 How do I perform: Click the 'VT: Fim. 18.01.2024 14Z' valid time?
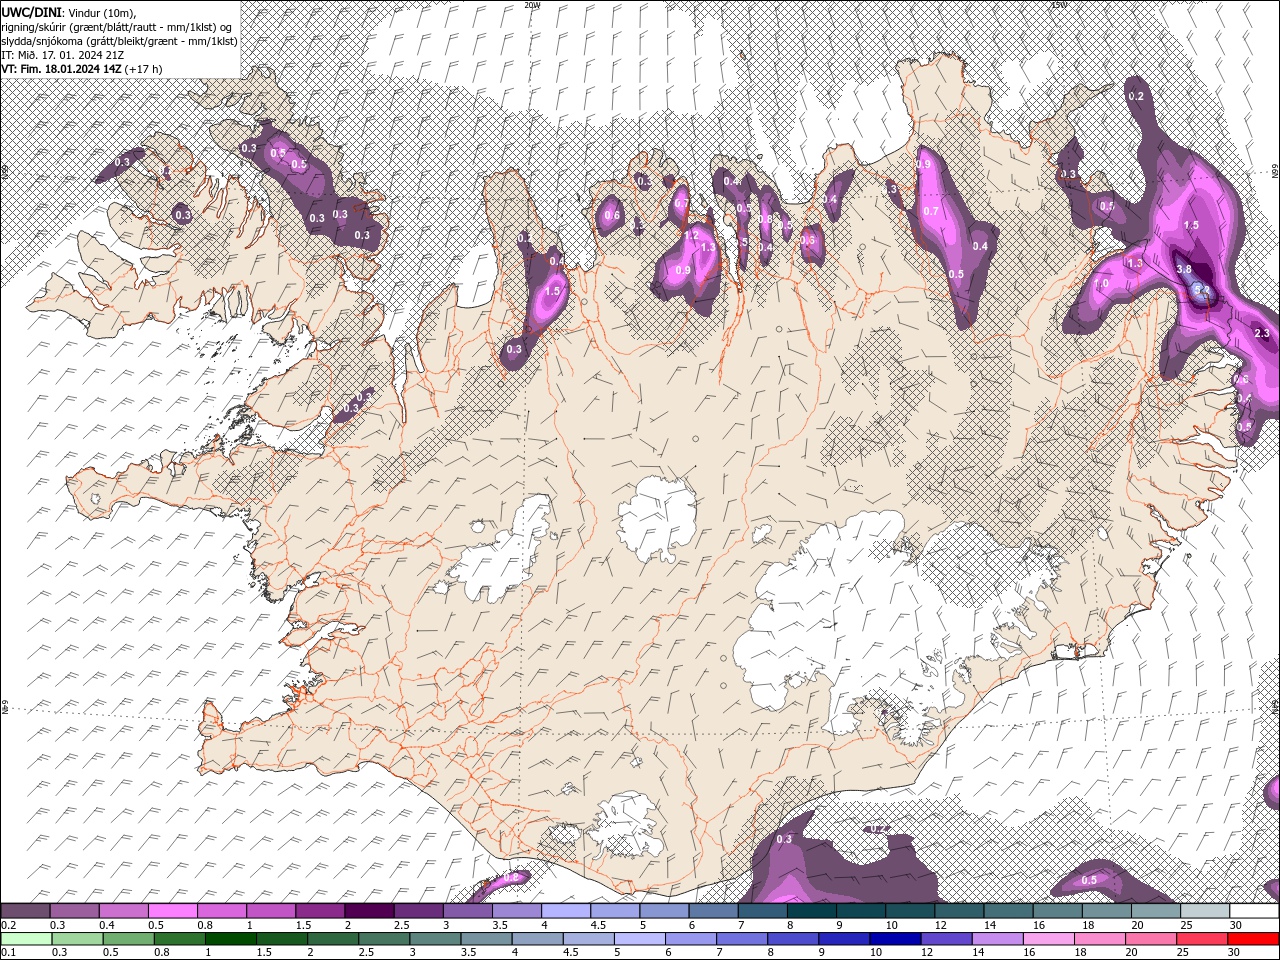[62, 69]
